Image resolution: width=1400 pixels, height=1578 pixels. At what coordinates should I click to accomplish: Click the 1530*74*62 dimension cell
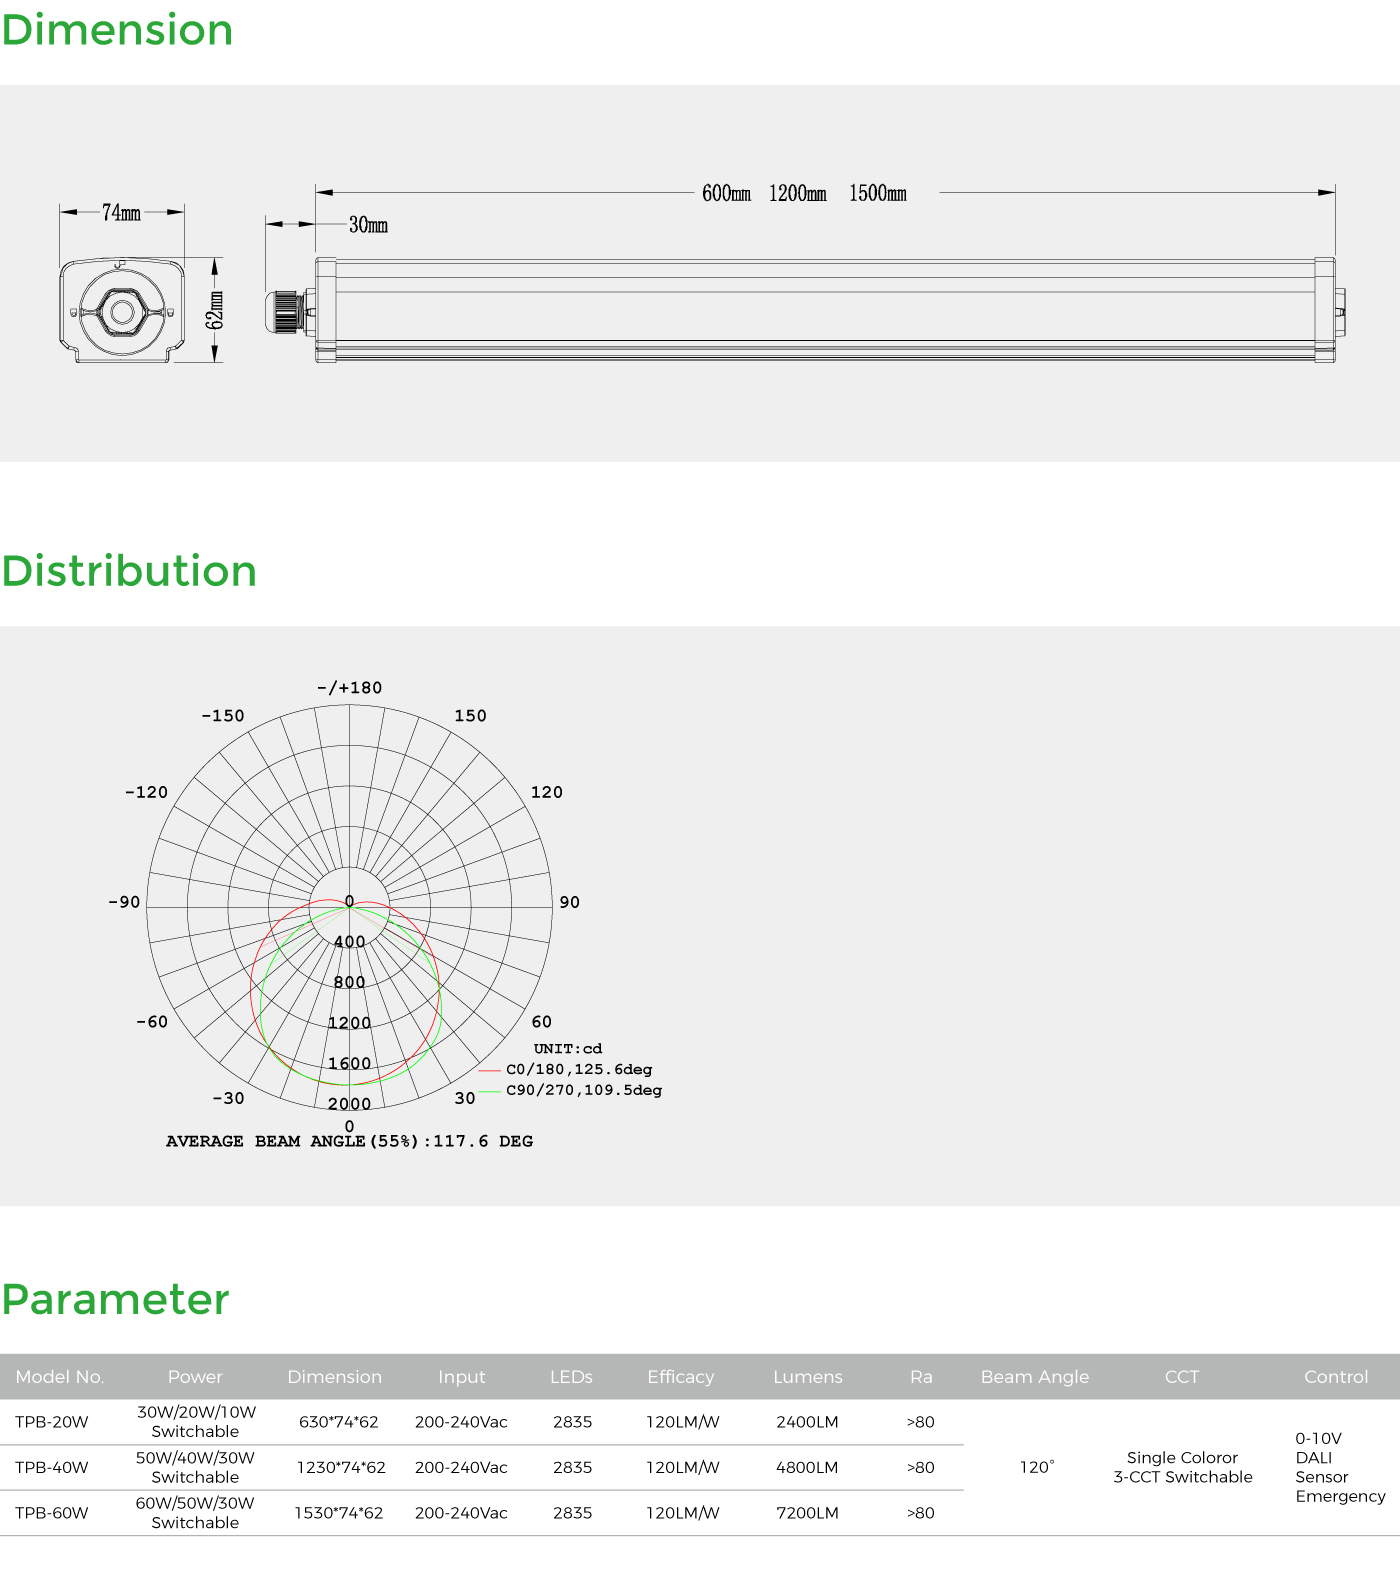click(339, 1513)
